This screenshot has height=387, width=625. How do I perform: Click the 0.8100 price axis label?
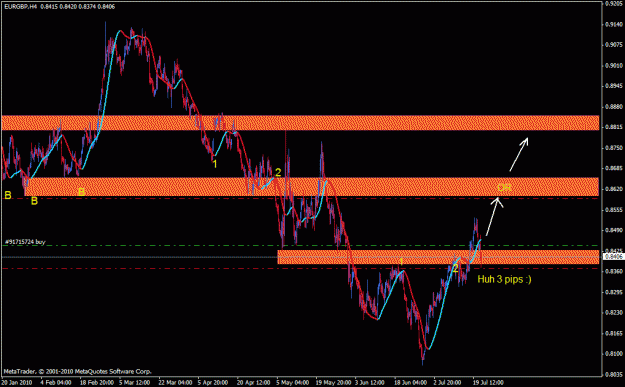[x=614, y=354]
